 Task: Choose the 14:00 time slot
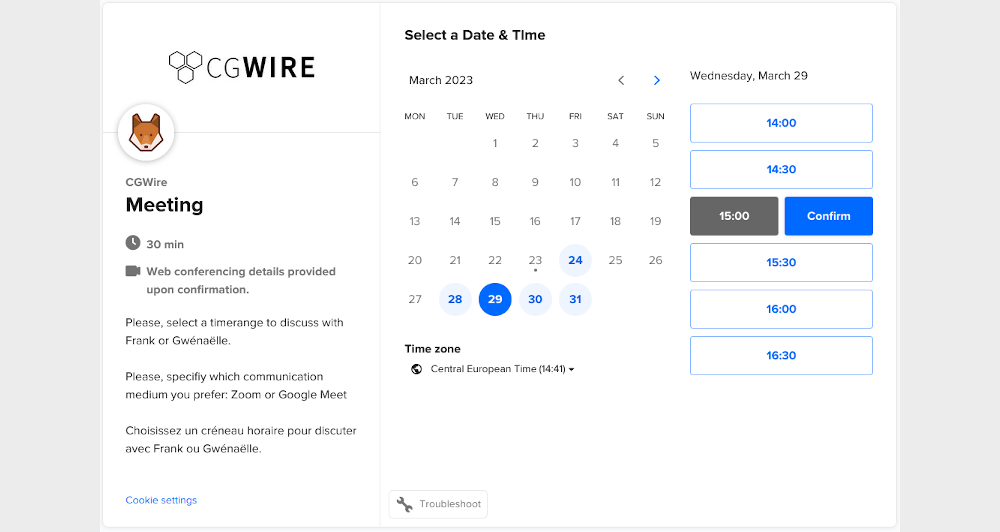click(x=781, y=123)
